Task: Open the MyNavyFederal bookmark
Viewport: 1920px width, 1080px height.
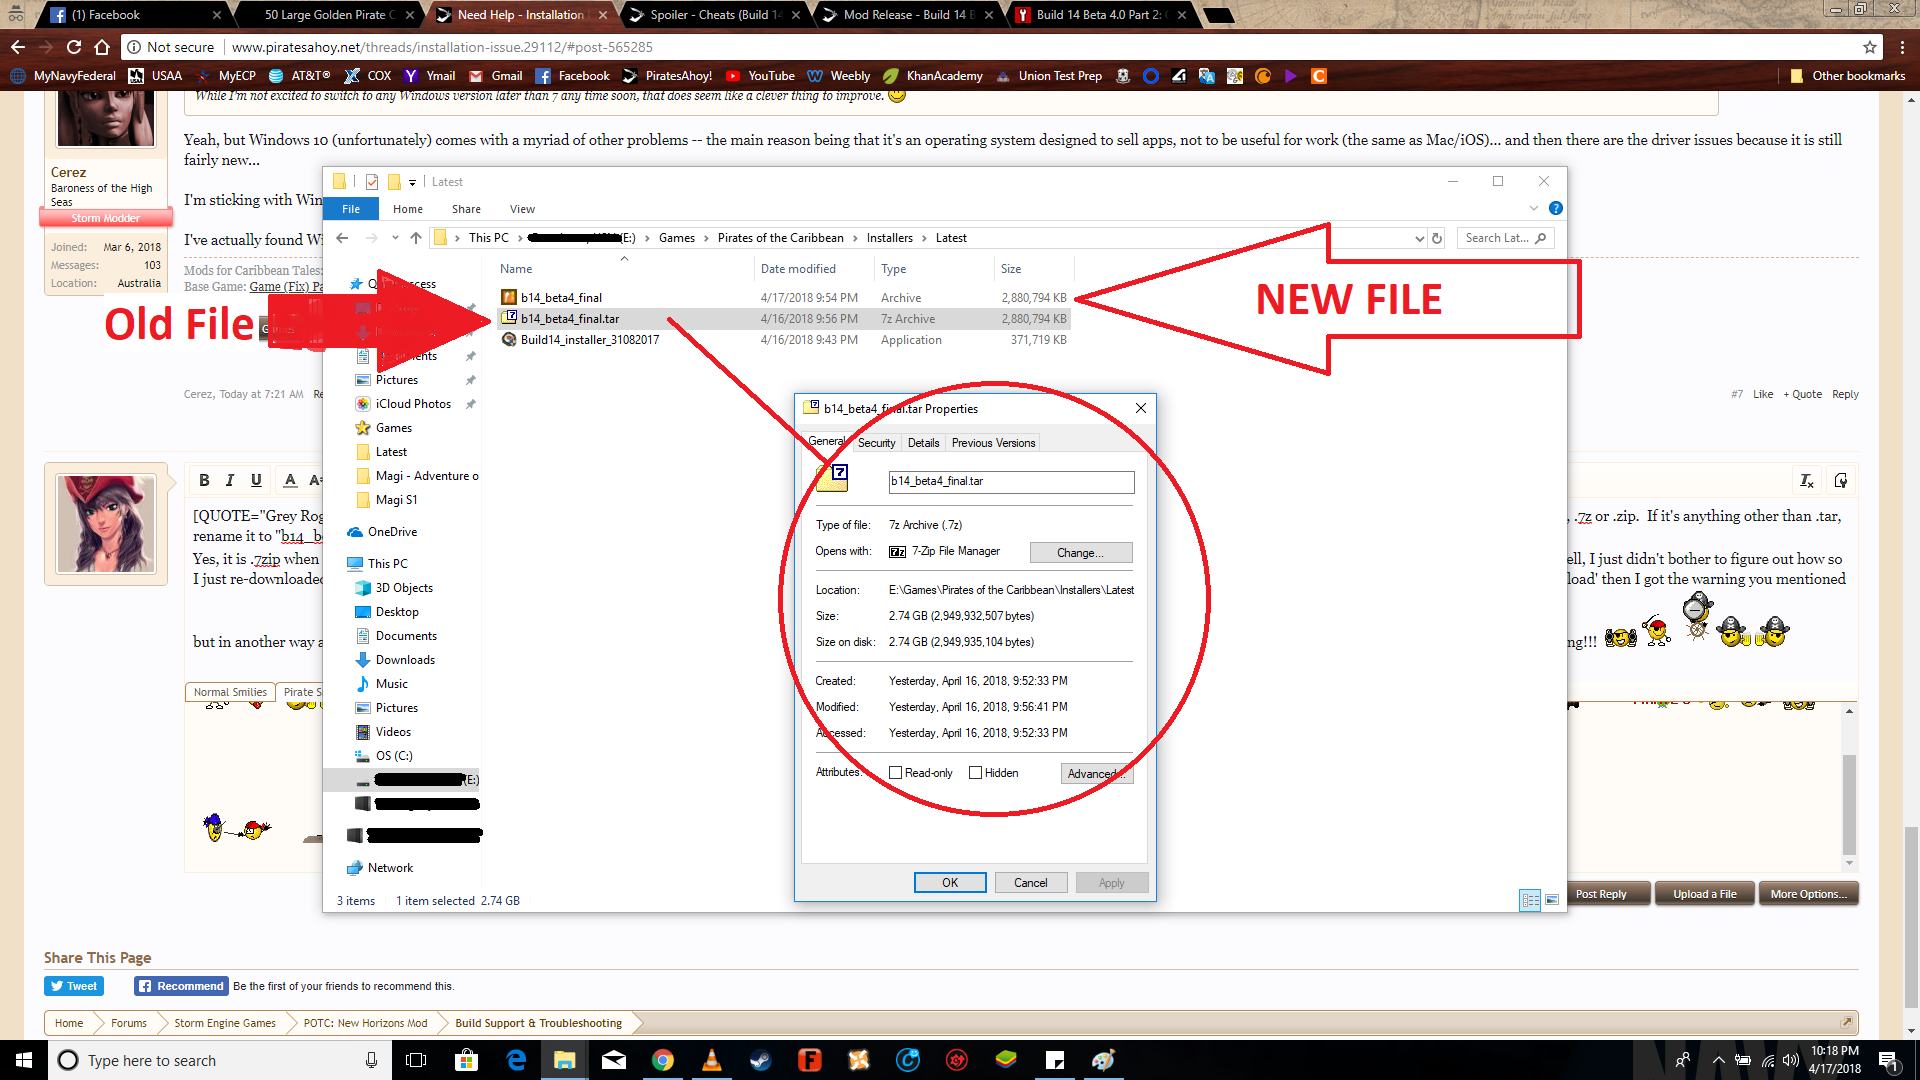Action: [64, 76]
